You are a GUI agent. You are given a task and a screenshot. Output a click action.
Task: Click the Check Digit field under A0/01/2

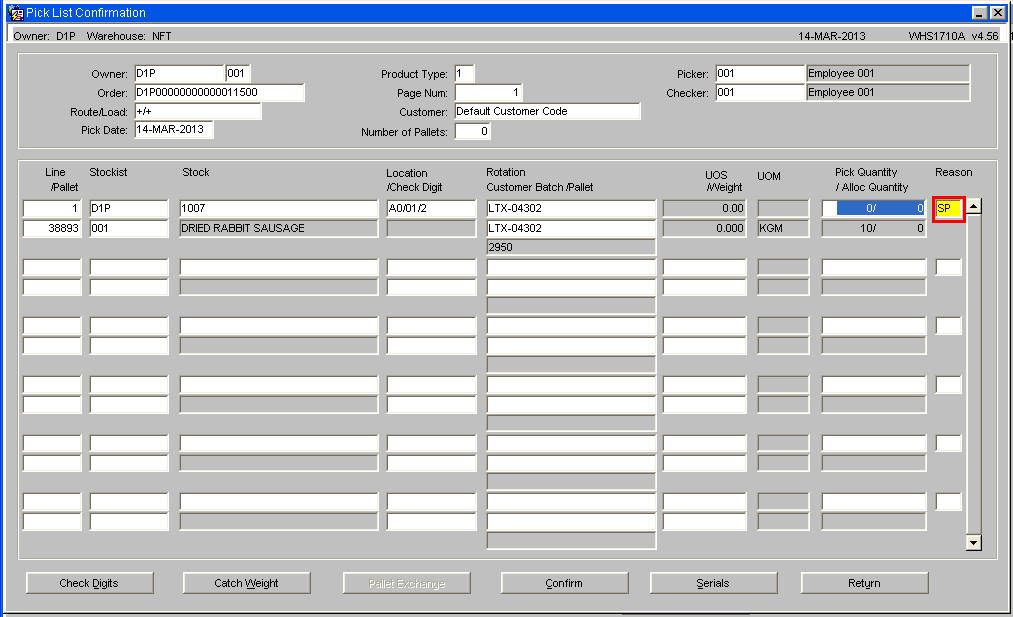point(432,229)
